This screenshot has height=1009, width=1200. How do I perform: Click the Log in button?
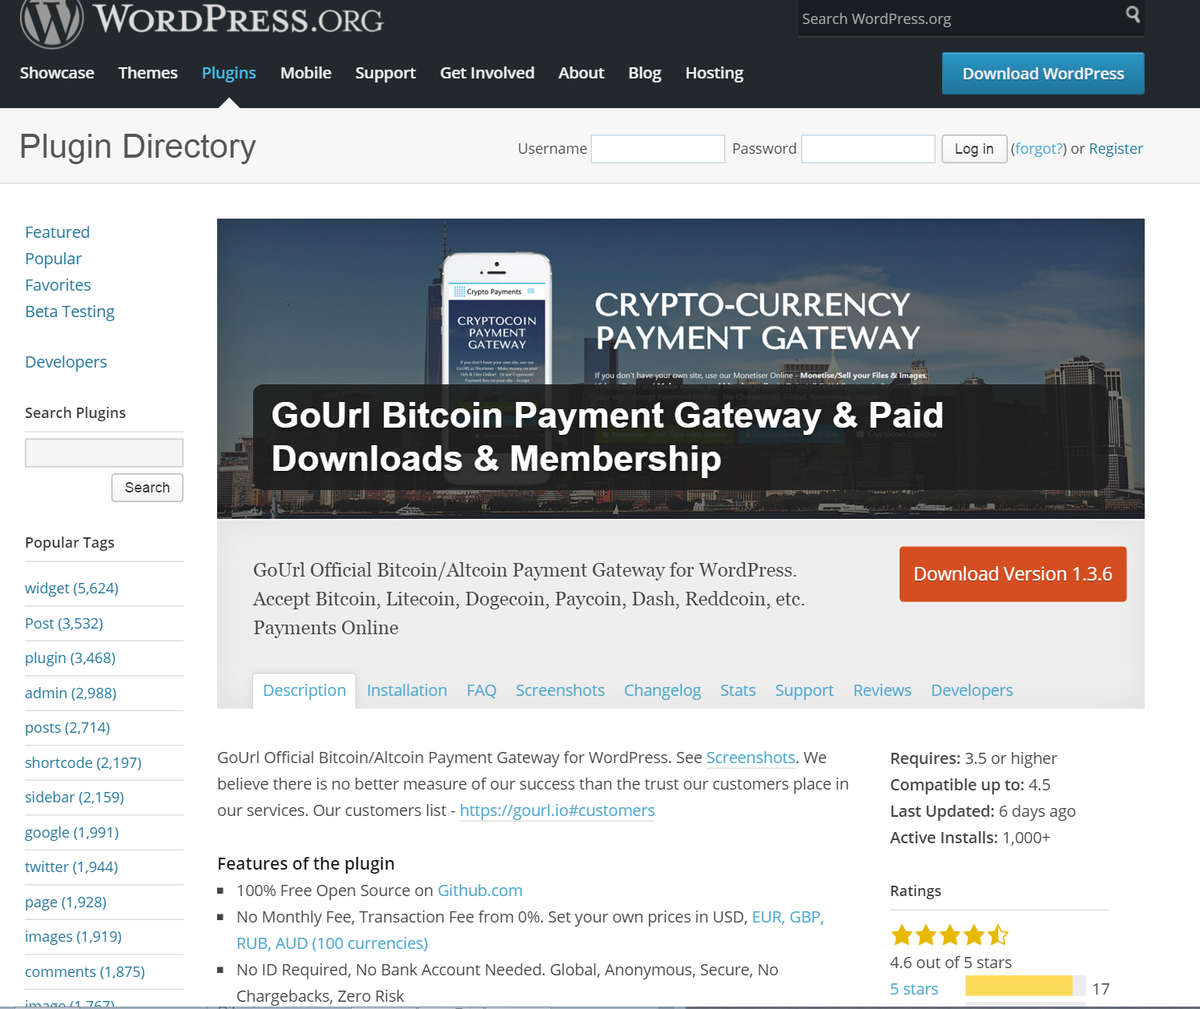click(x=974, y=149)
